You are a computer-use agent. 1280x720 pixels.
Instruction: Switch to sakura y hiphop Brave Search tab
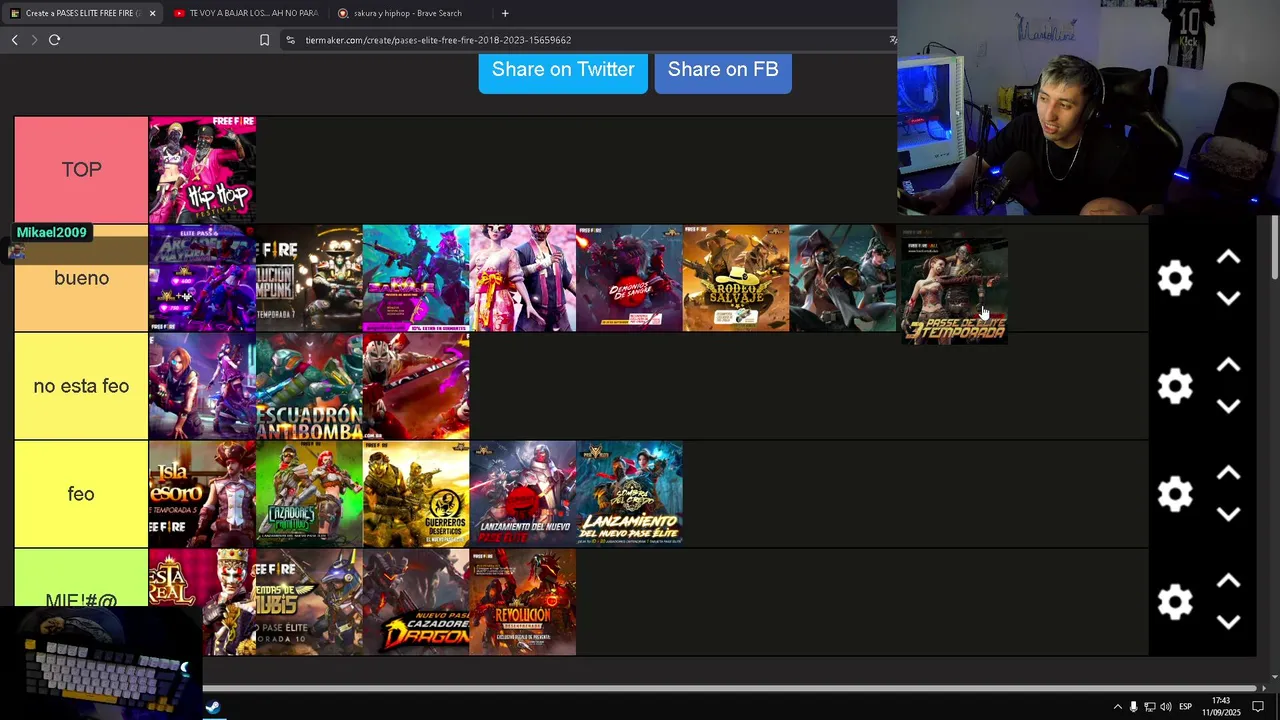(x=408, y=13)
